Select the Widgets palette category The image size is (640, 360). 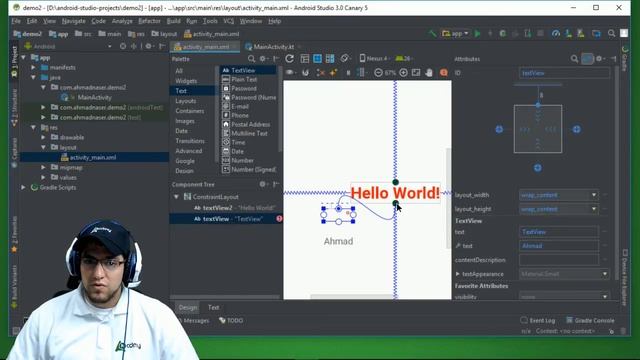coord(186,81)
